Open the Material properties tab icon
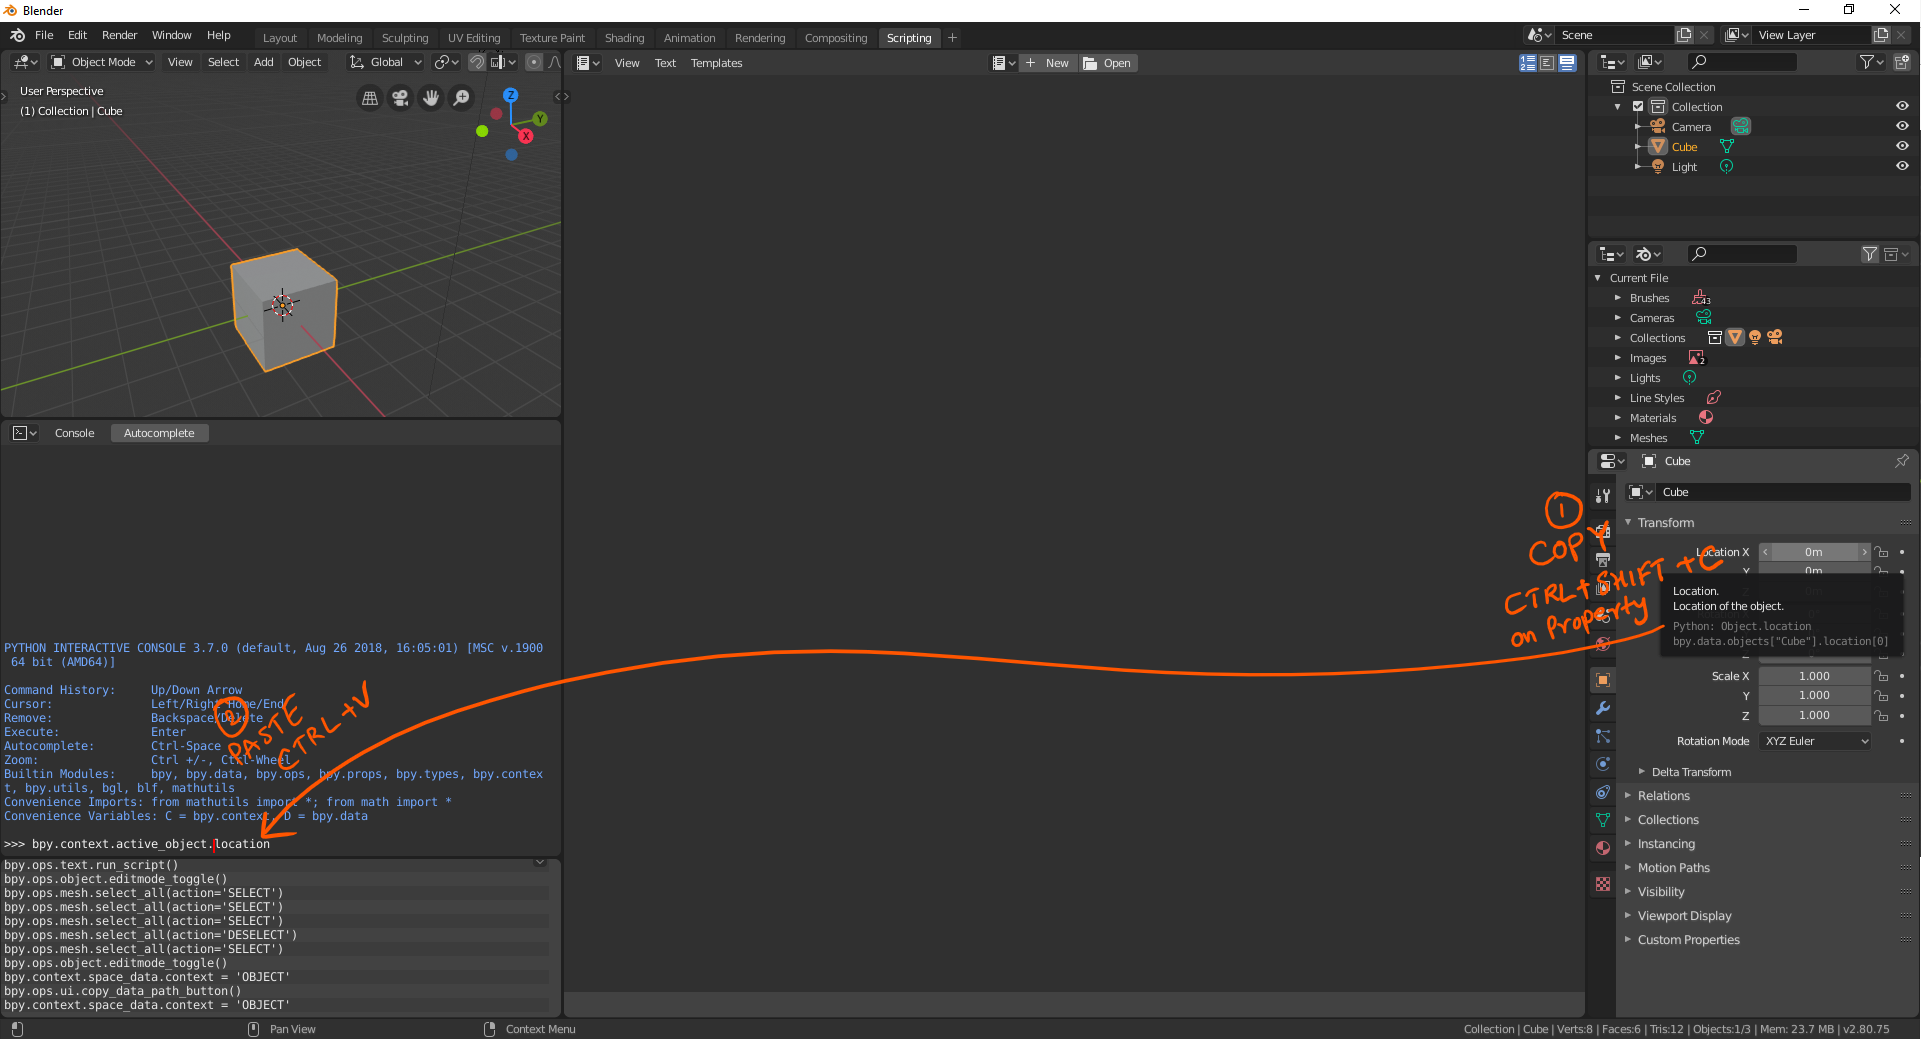The height and width of the screenshot is (1039, 1921). 1603,848
